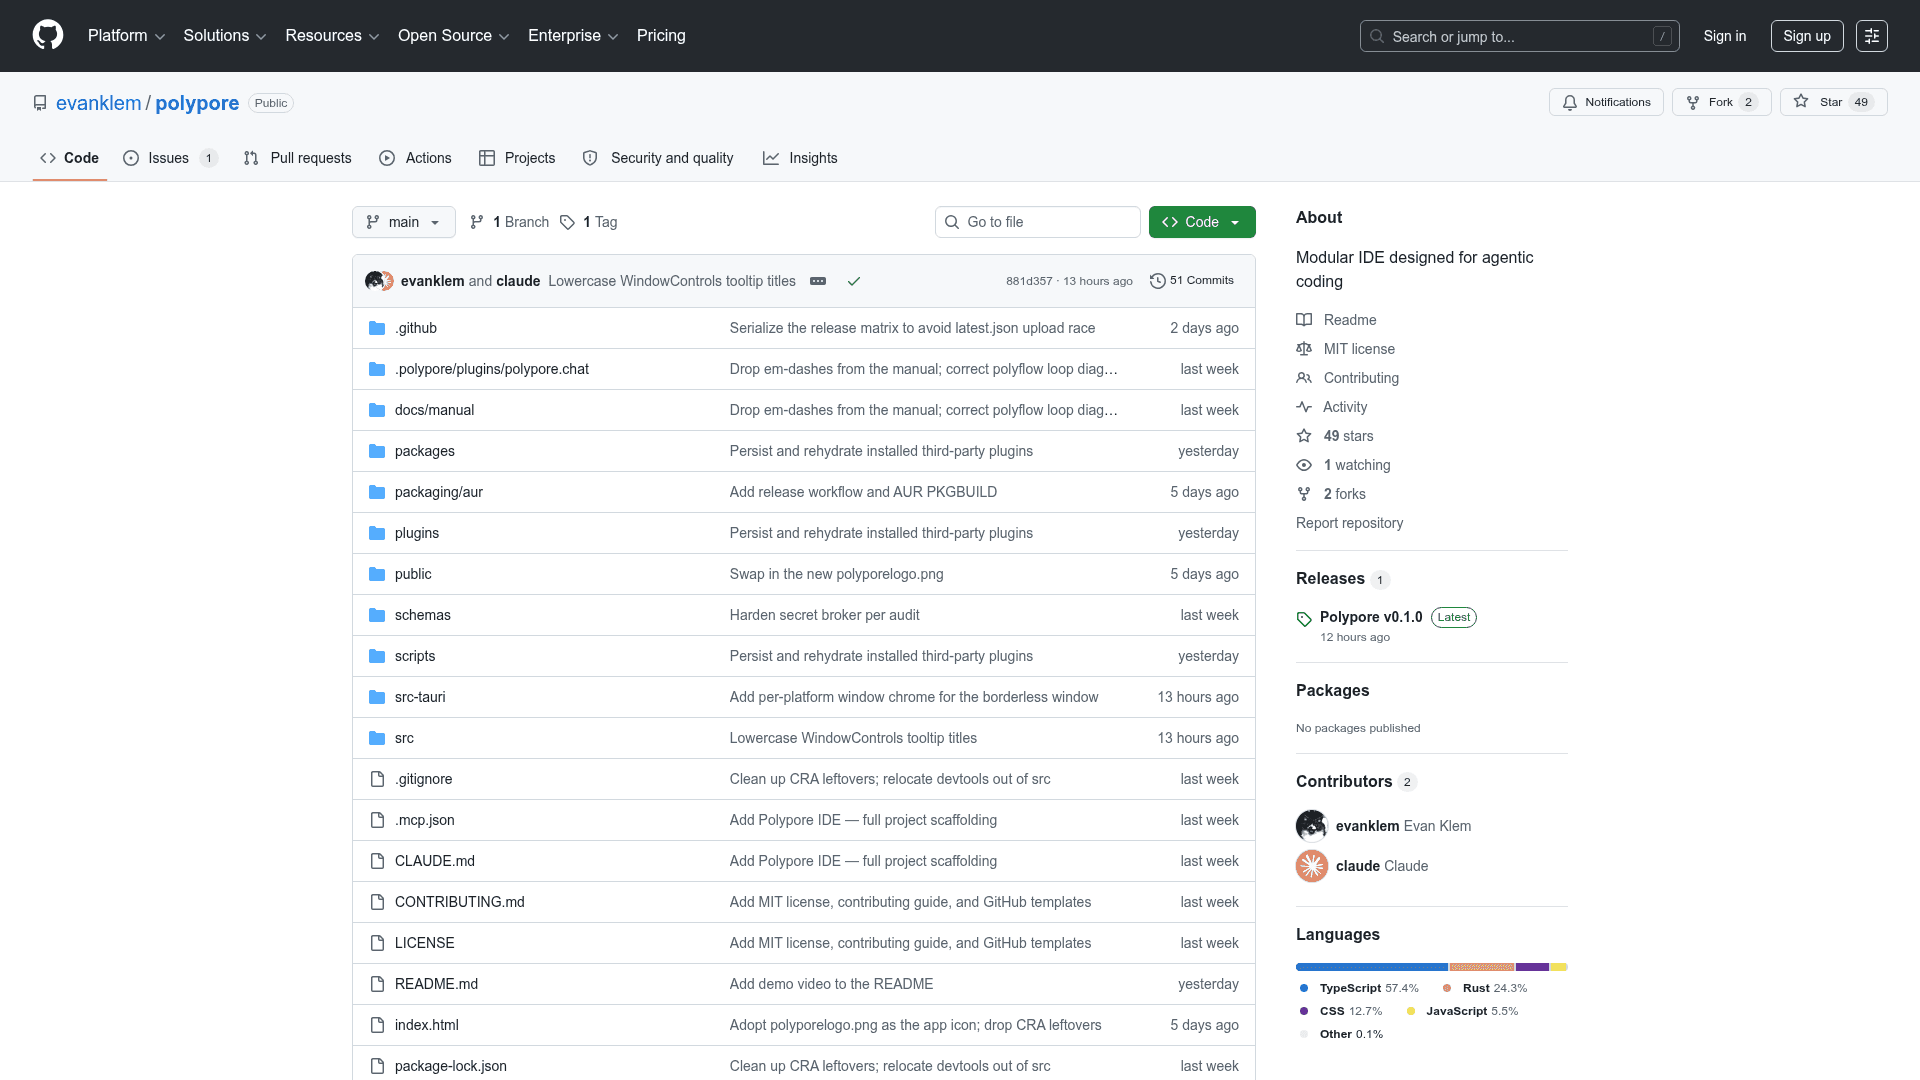Click the repository icon before evanklem

tap(40, 103)
